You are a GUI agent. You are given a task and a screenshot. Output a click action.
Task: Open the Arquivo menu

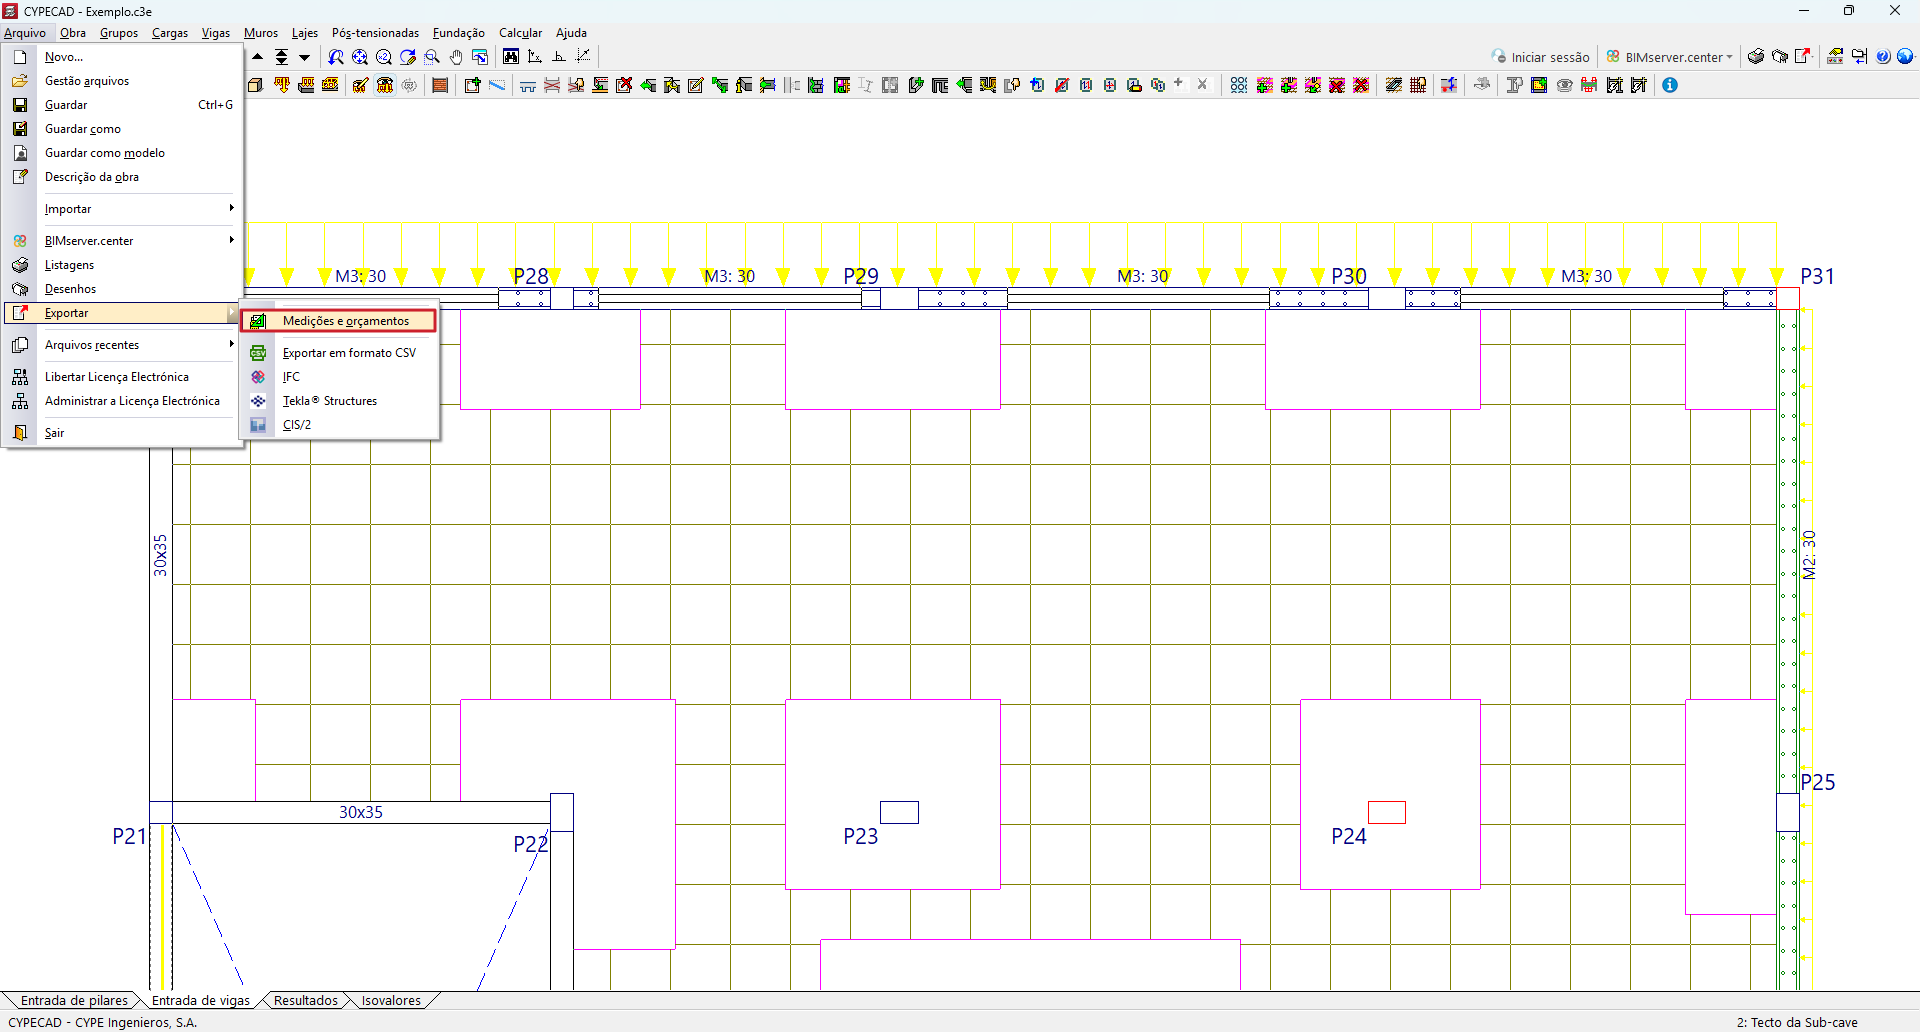click(25, 33)
